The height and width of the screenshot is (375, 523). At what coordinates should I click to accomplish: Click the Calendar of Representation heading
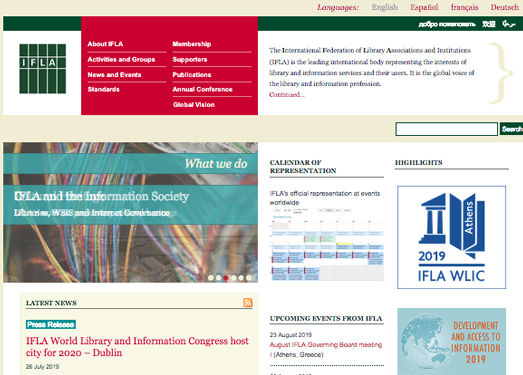[303, 166]
